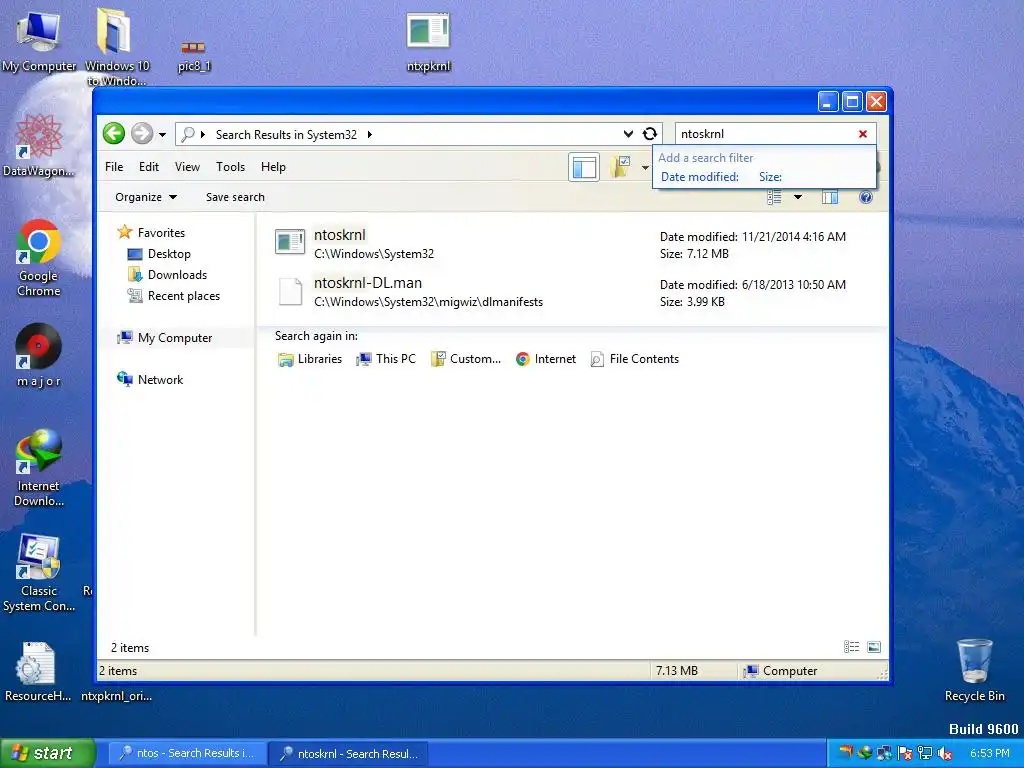Open Classic System Control shortcut
Image resolution: width=1024 pixels, height=768 pixels.
pos(39,573)
